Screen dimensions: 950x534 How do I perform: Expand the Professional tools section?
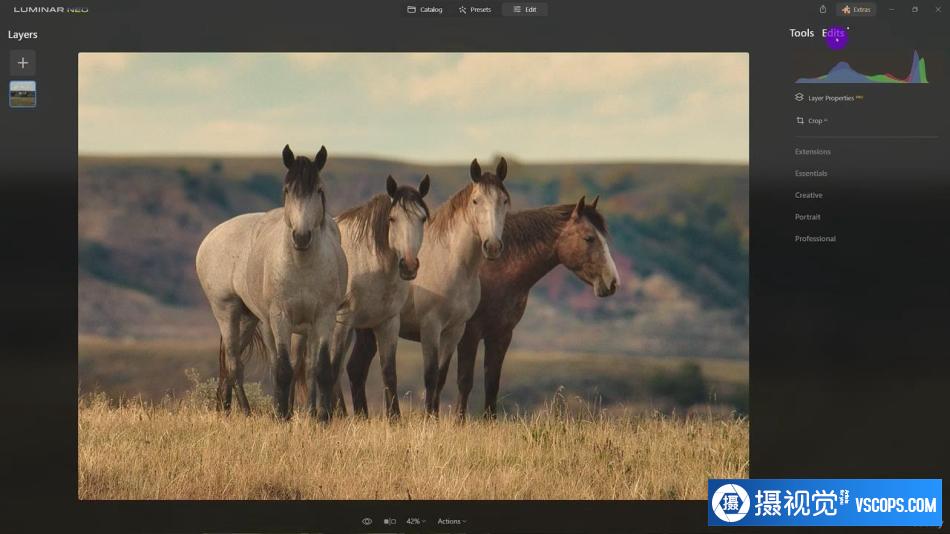[815, 239]
